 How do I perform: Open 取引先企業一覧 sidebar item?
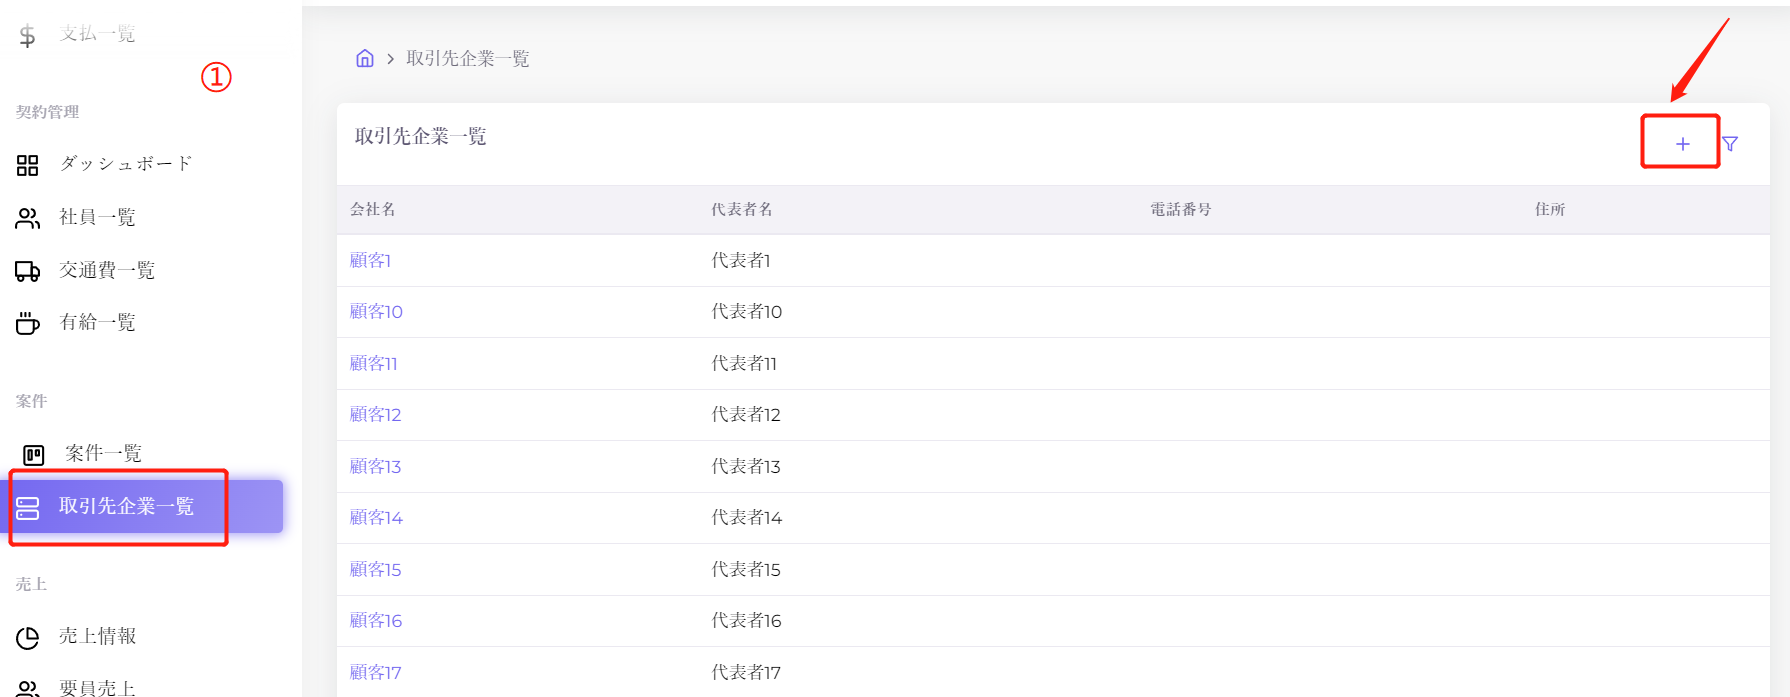(x=126, y=507)
